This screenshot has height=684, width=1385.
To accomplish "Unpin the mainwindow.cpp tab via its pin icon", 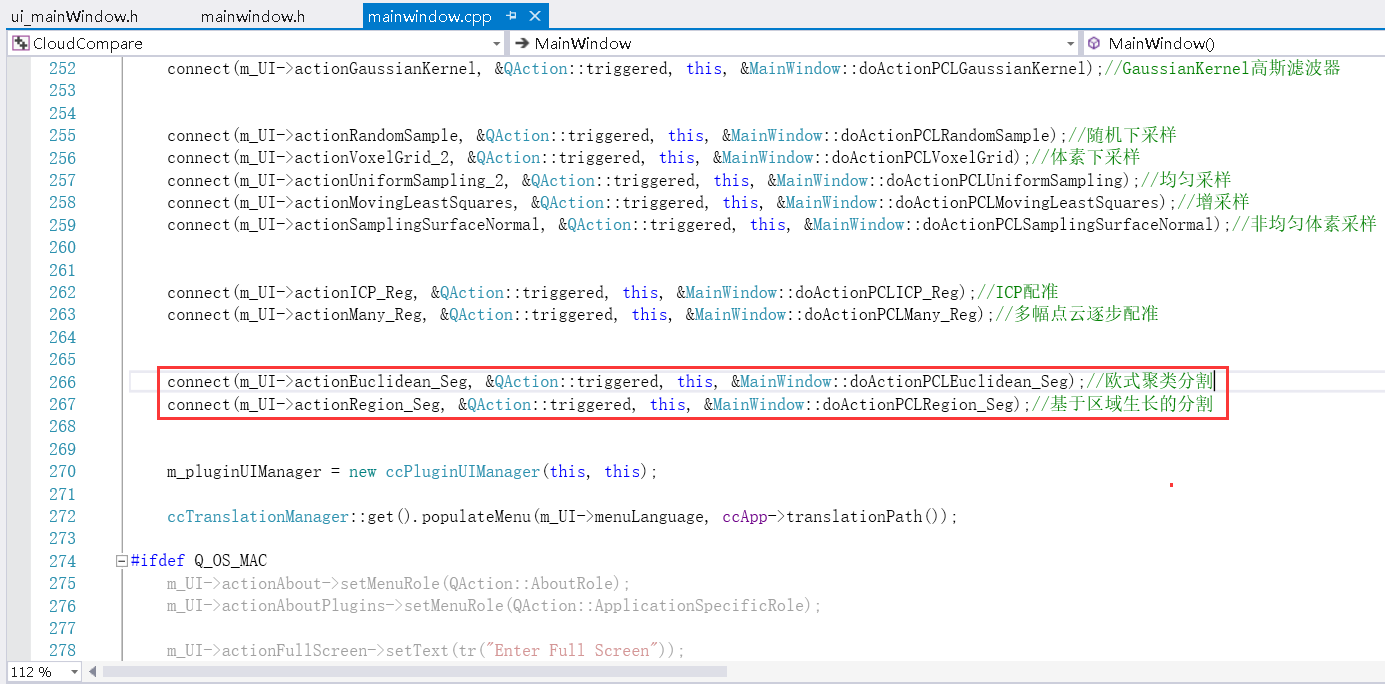I will tap(511, 16).
